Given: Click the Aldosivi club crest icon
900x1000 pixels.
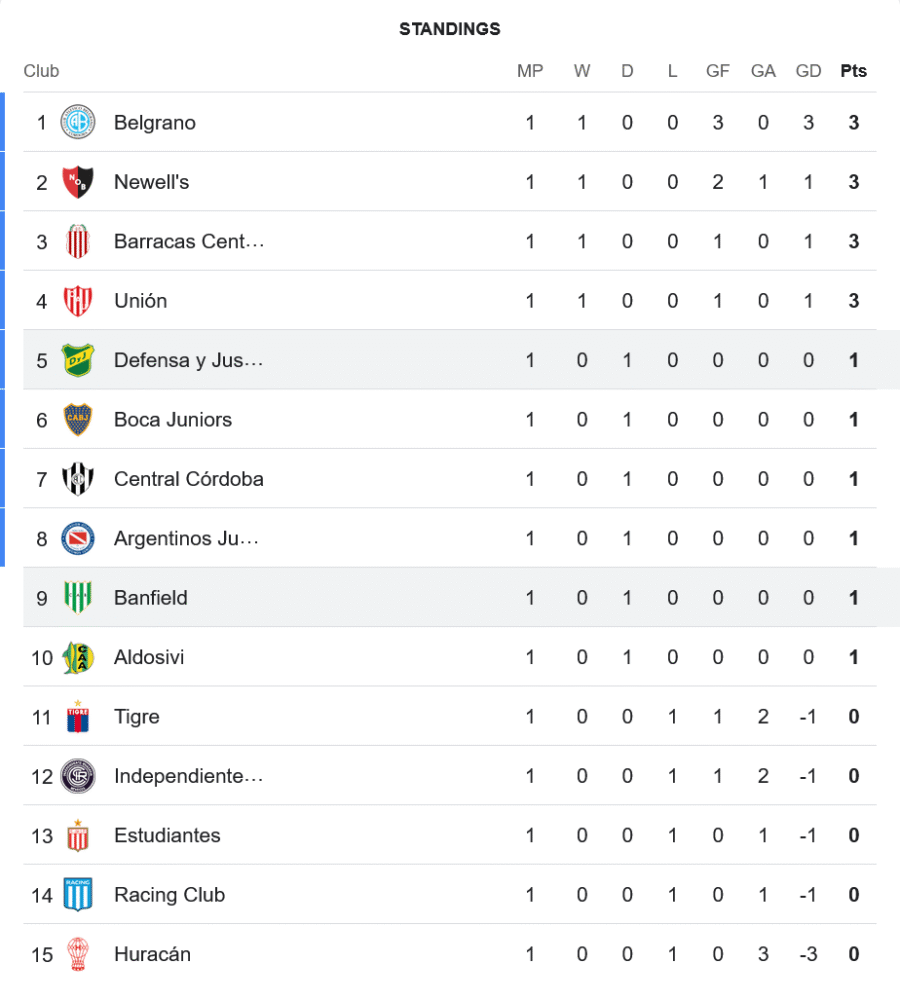Looking at the screenshot, I should click(78, 658).
